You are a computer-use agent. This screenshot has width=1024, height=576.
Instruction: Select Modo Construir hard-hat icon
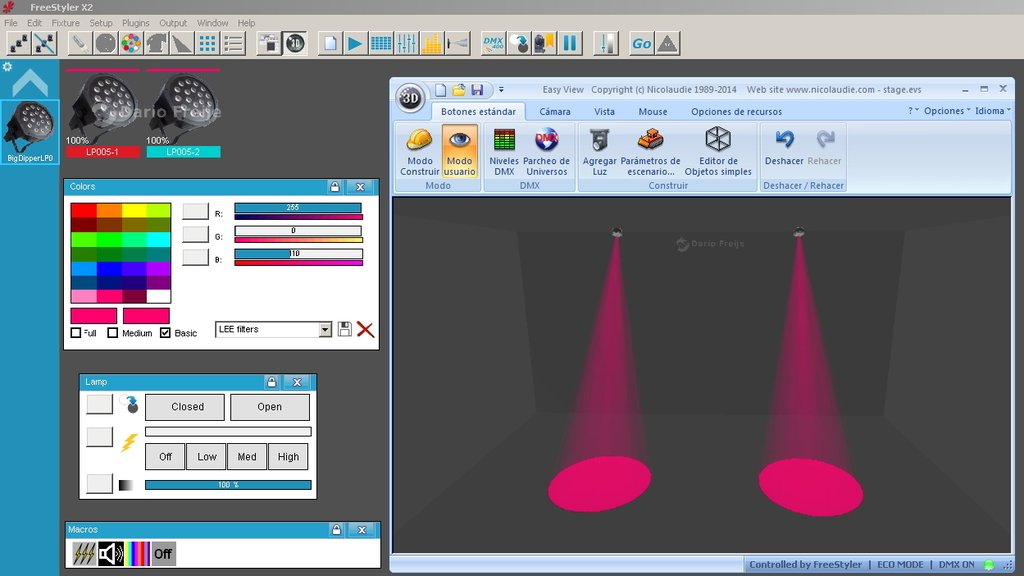(419, 152)
